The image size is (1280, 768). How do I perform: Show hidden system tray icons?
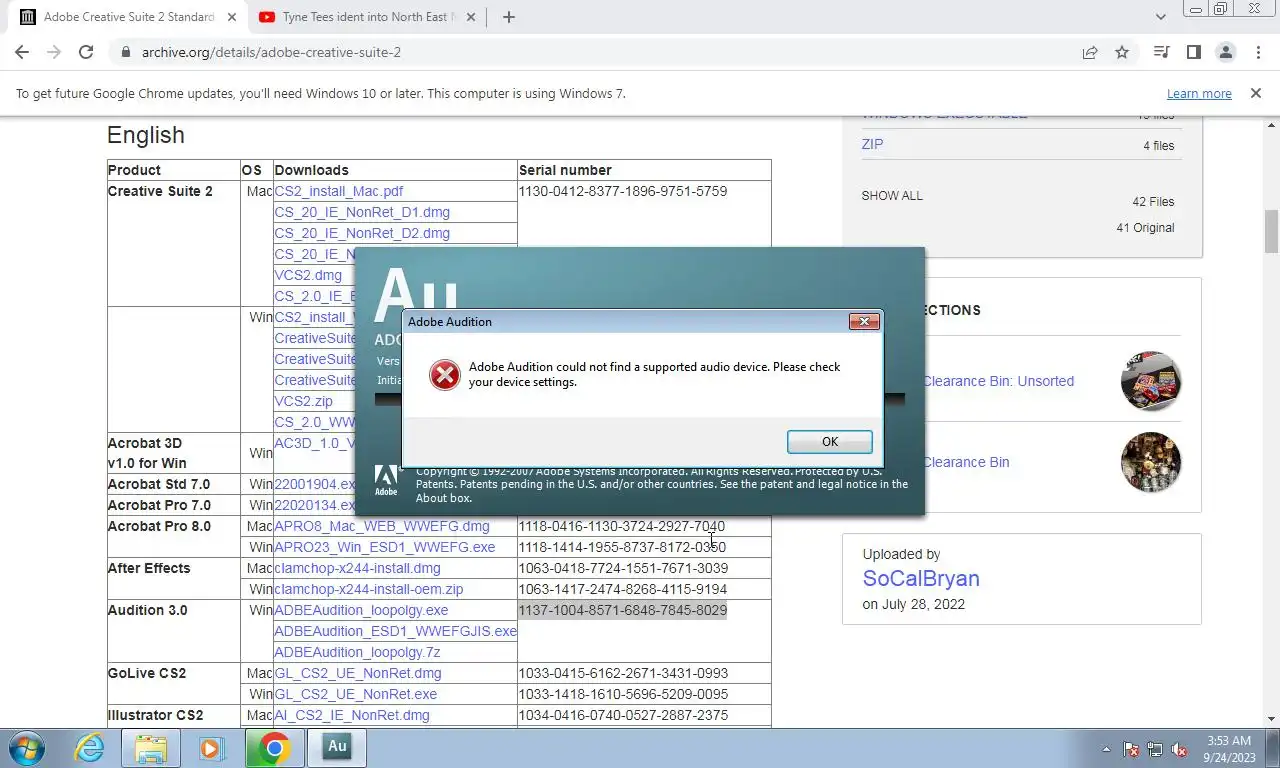[1106, 749]
